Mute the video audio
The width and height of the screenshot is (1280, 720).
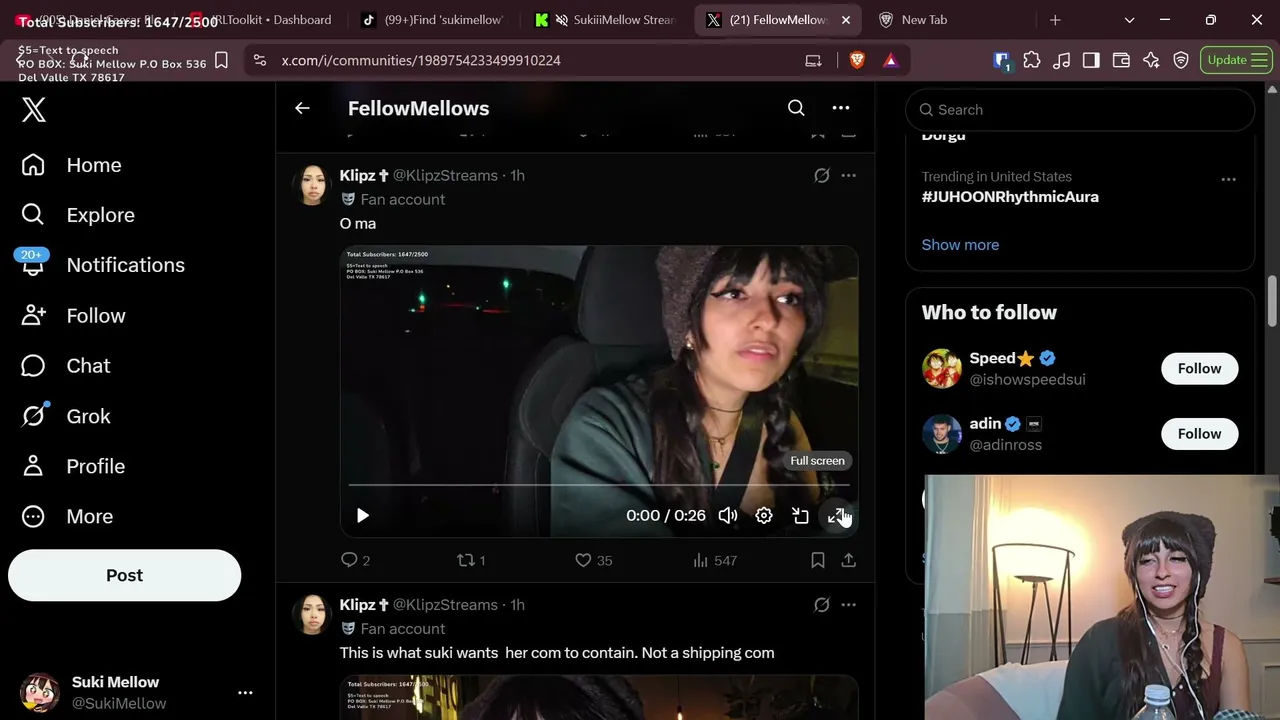click(728, 515)
